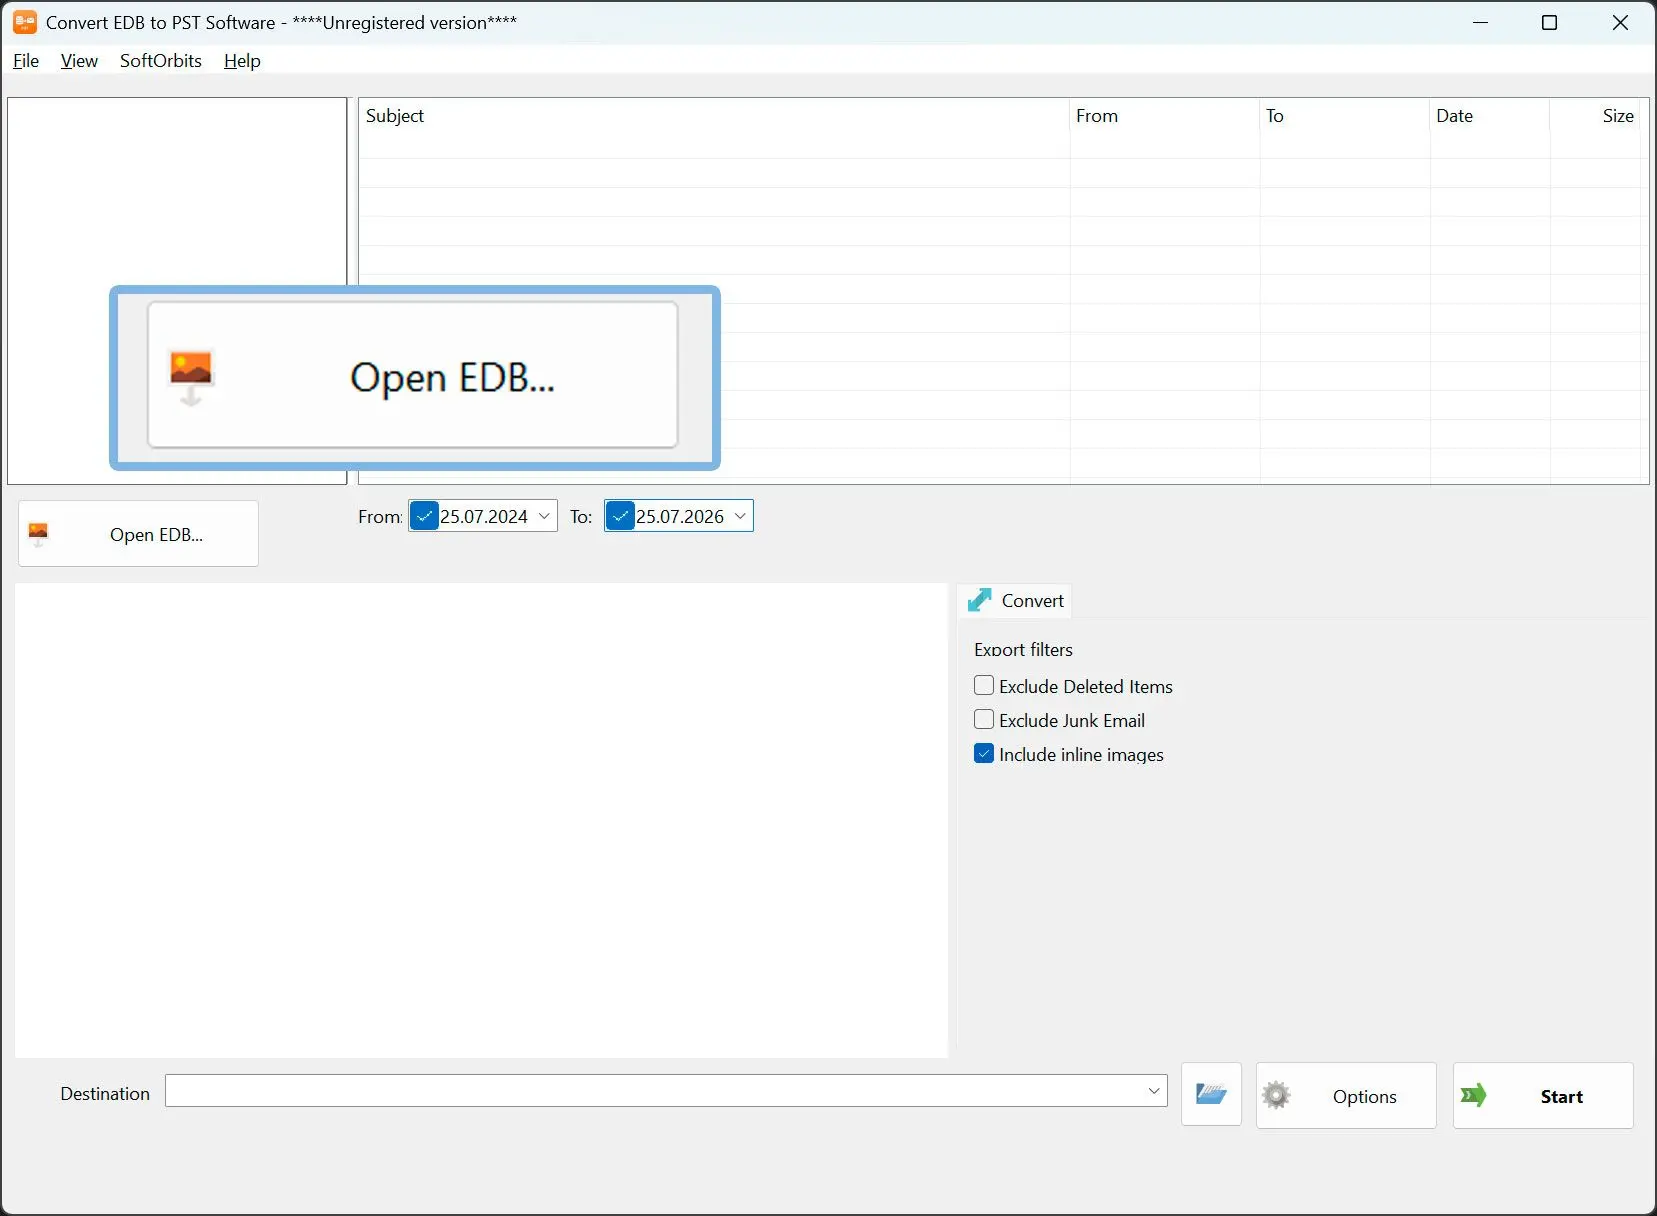The image size is (1657, 1216).
Task: Click the gear icon on Options
Action: [x=1276, y=1096]
